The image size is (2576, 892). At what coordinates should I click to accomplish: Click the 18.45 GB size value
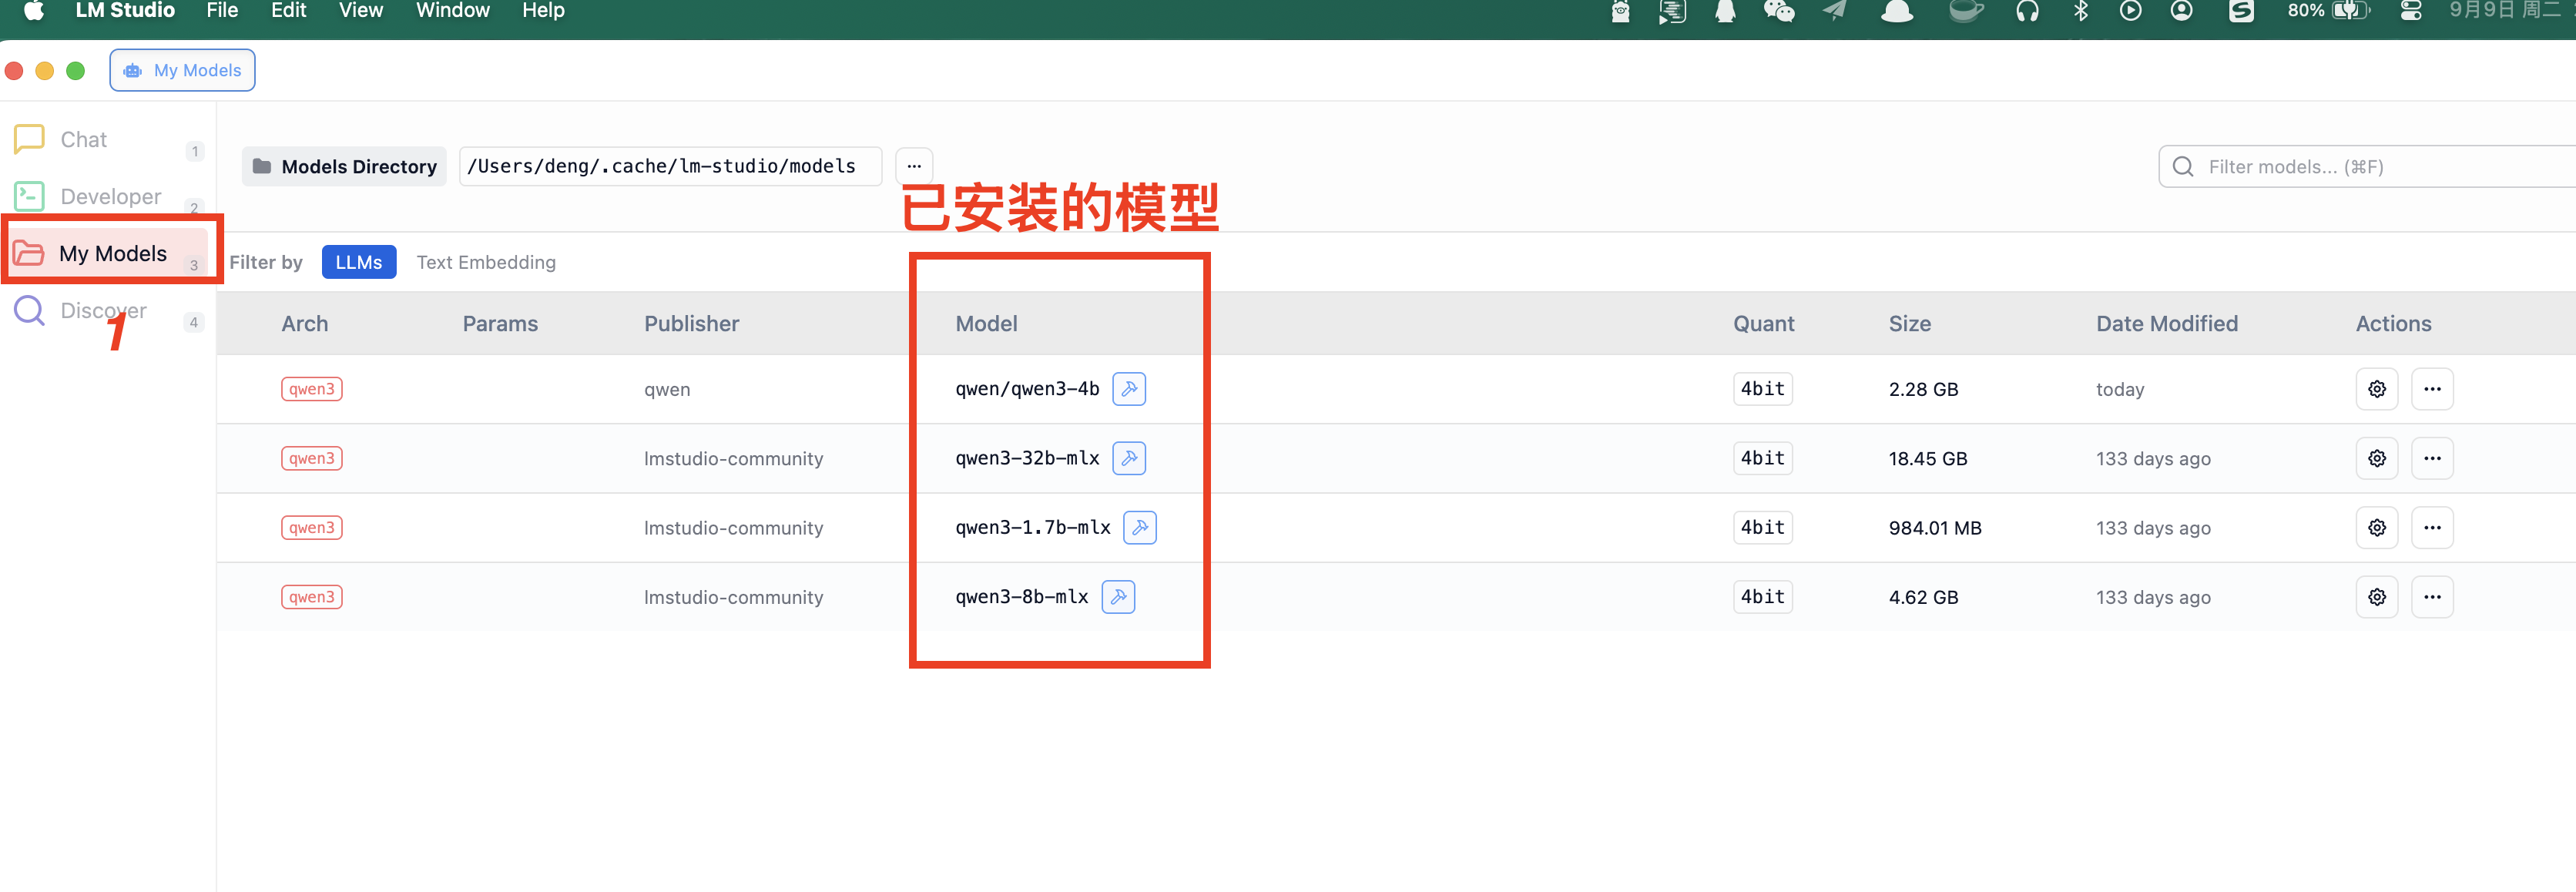(1927, 459)
